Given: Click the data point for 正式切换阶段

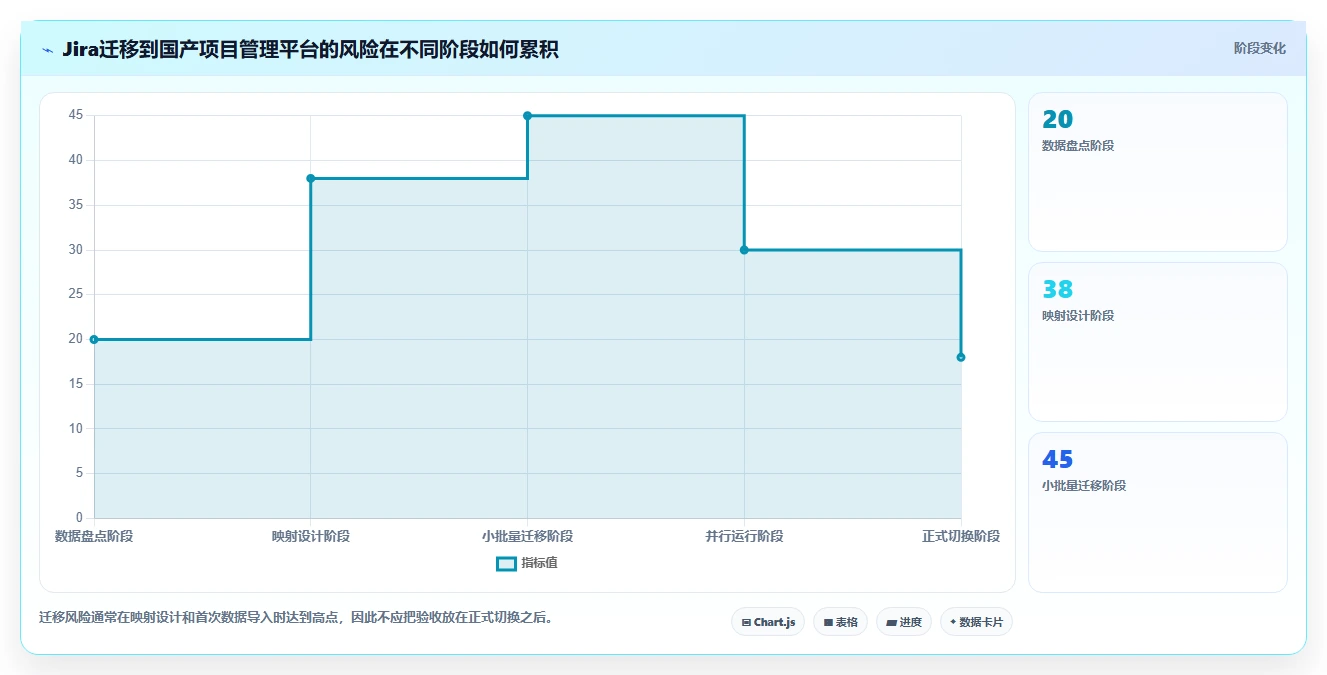Looking at the screenshot, I should click(961, 357).
